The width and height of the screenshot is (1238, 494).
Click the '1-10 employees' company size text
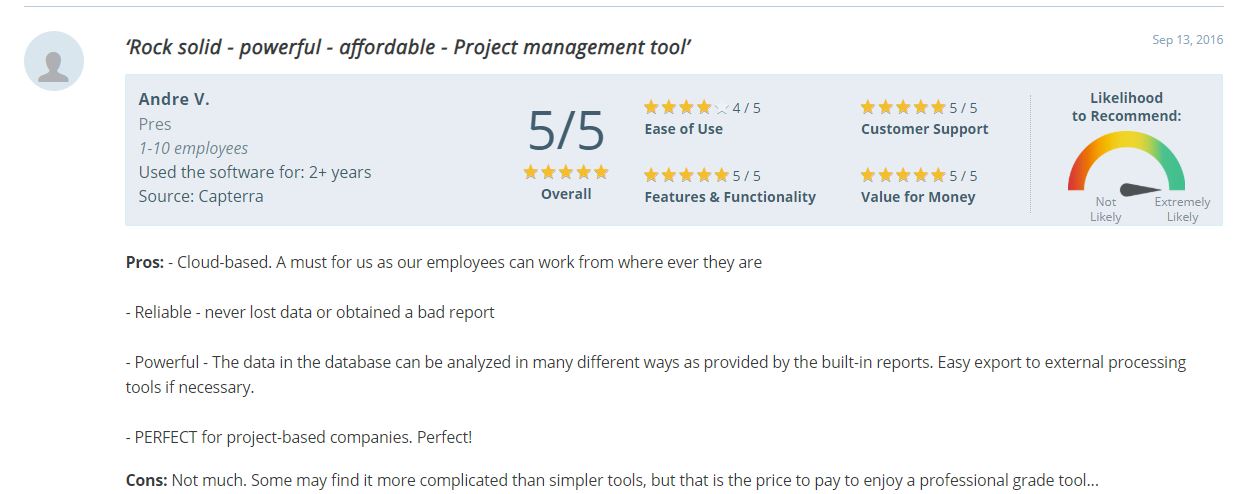193,148
